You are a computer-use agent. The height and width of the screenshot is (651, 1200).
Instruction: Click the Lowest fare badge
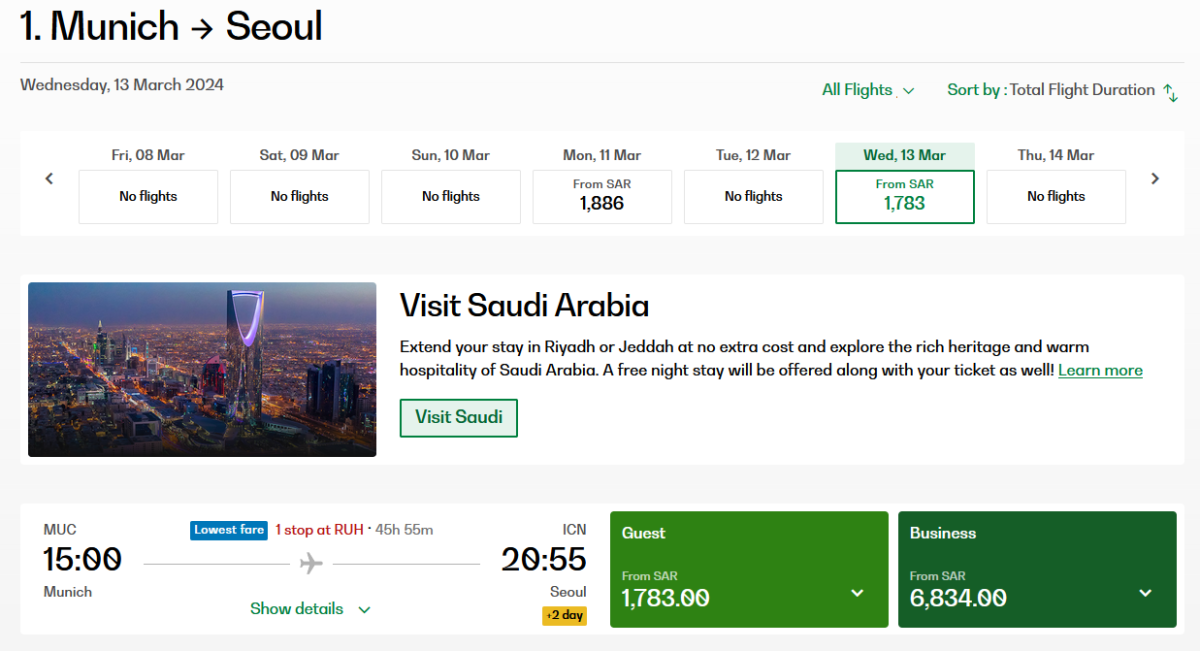229,530
